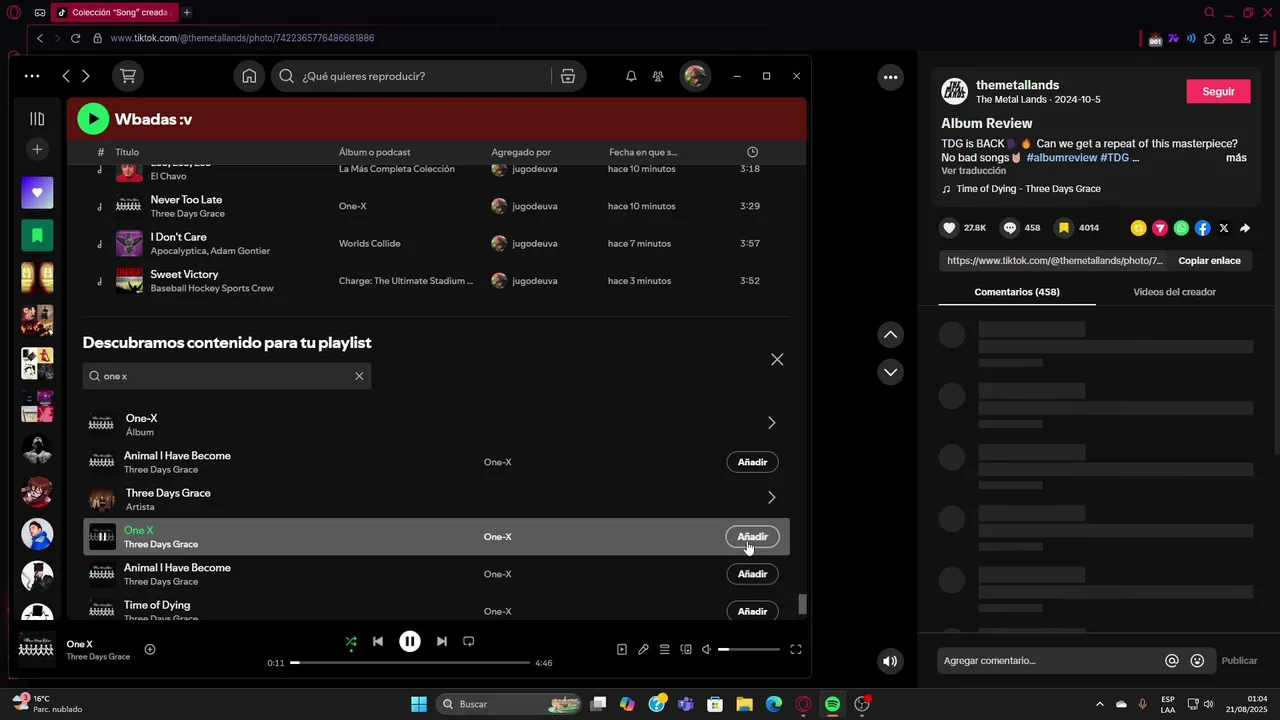The height and width of the screenshot is (720, 1280).
Task: Expand the One-X album result
Action: [x=771, y=423]
